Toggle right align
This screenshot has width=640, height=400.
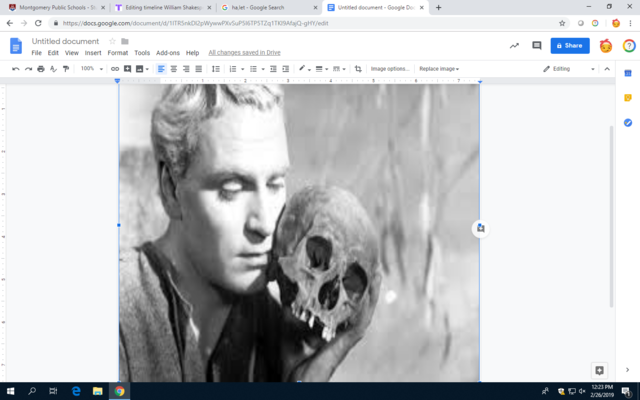pyautogui.click(x=186, y=69)
